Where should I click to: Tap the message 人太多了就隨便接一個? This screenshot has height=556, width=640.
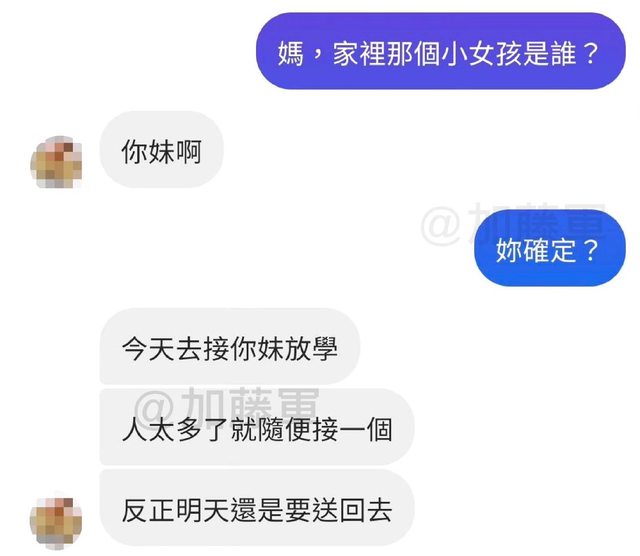257,427
